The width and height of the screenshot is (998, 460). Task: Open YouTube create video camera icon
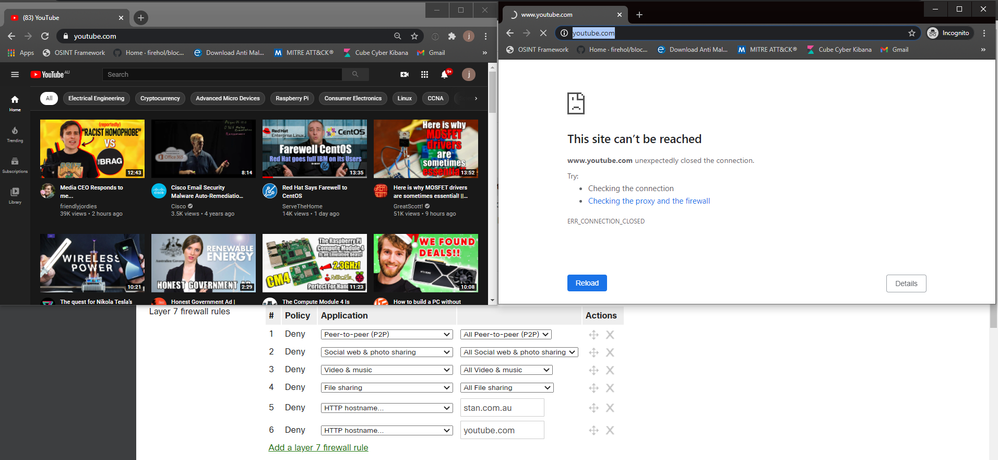(x=404, y=74)
